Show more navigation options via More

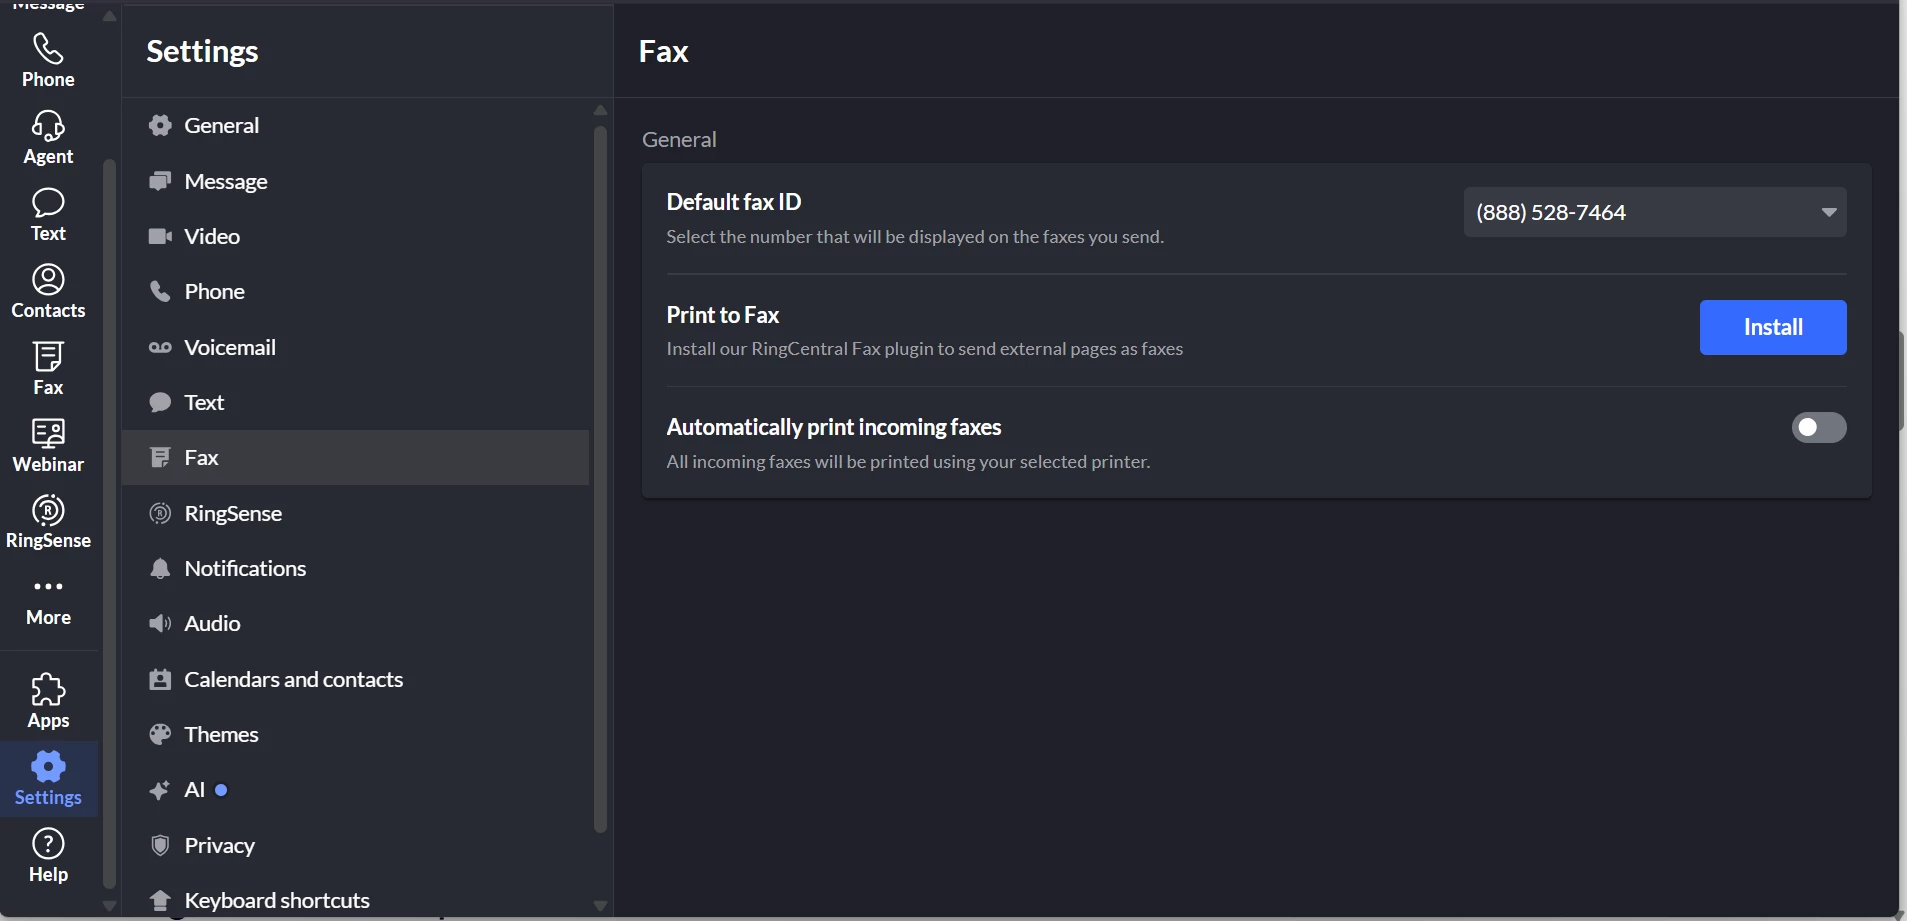pyautogui.click(x=48, y=600)
